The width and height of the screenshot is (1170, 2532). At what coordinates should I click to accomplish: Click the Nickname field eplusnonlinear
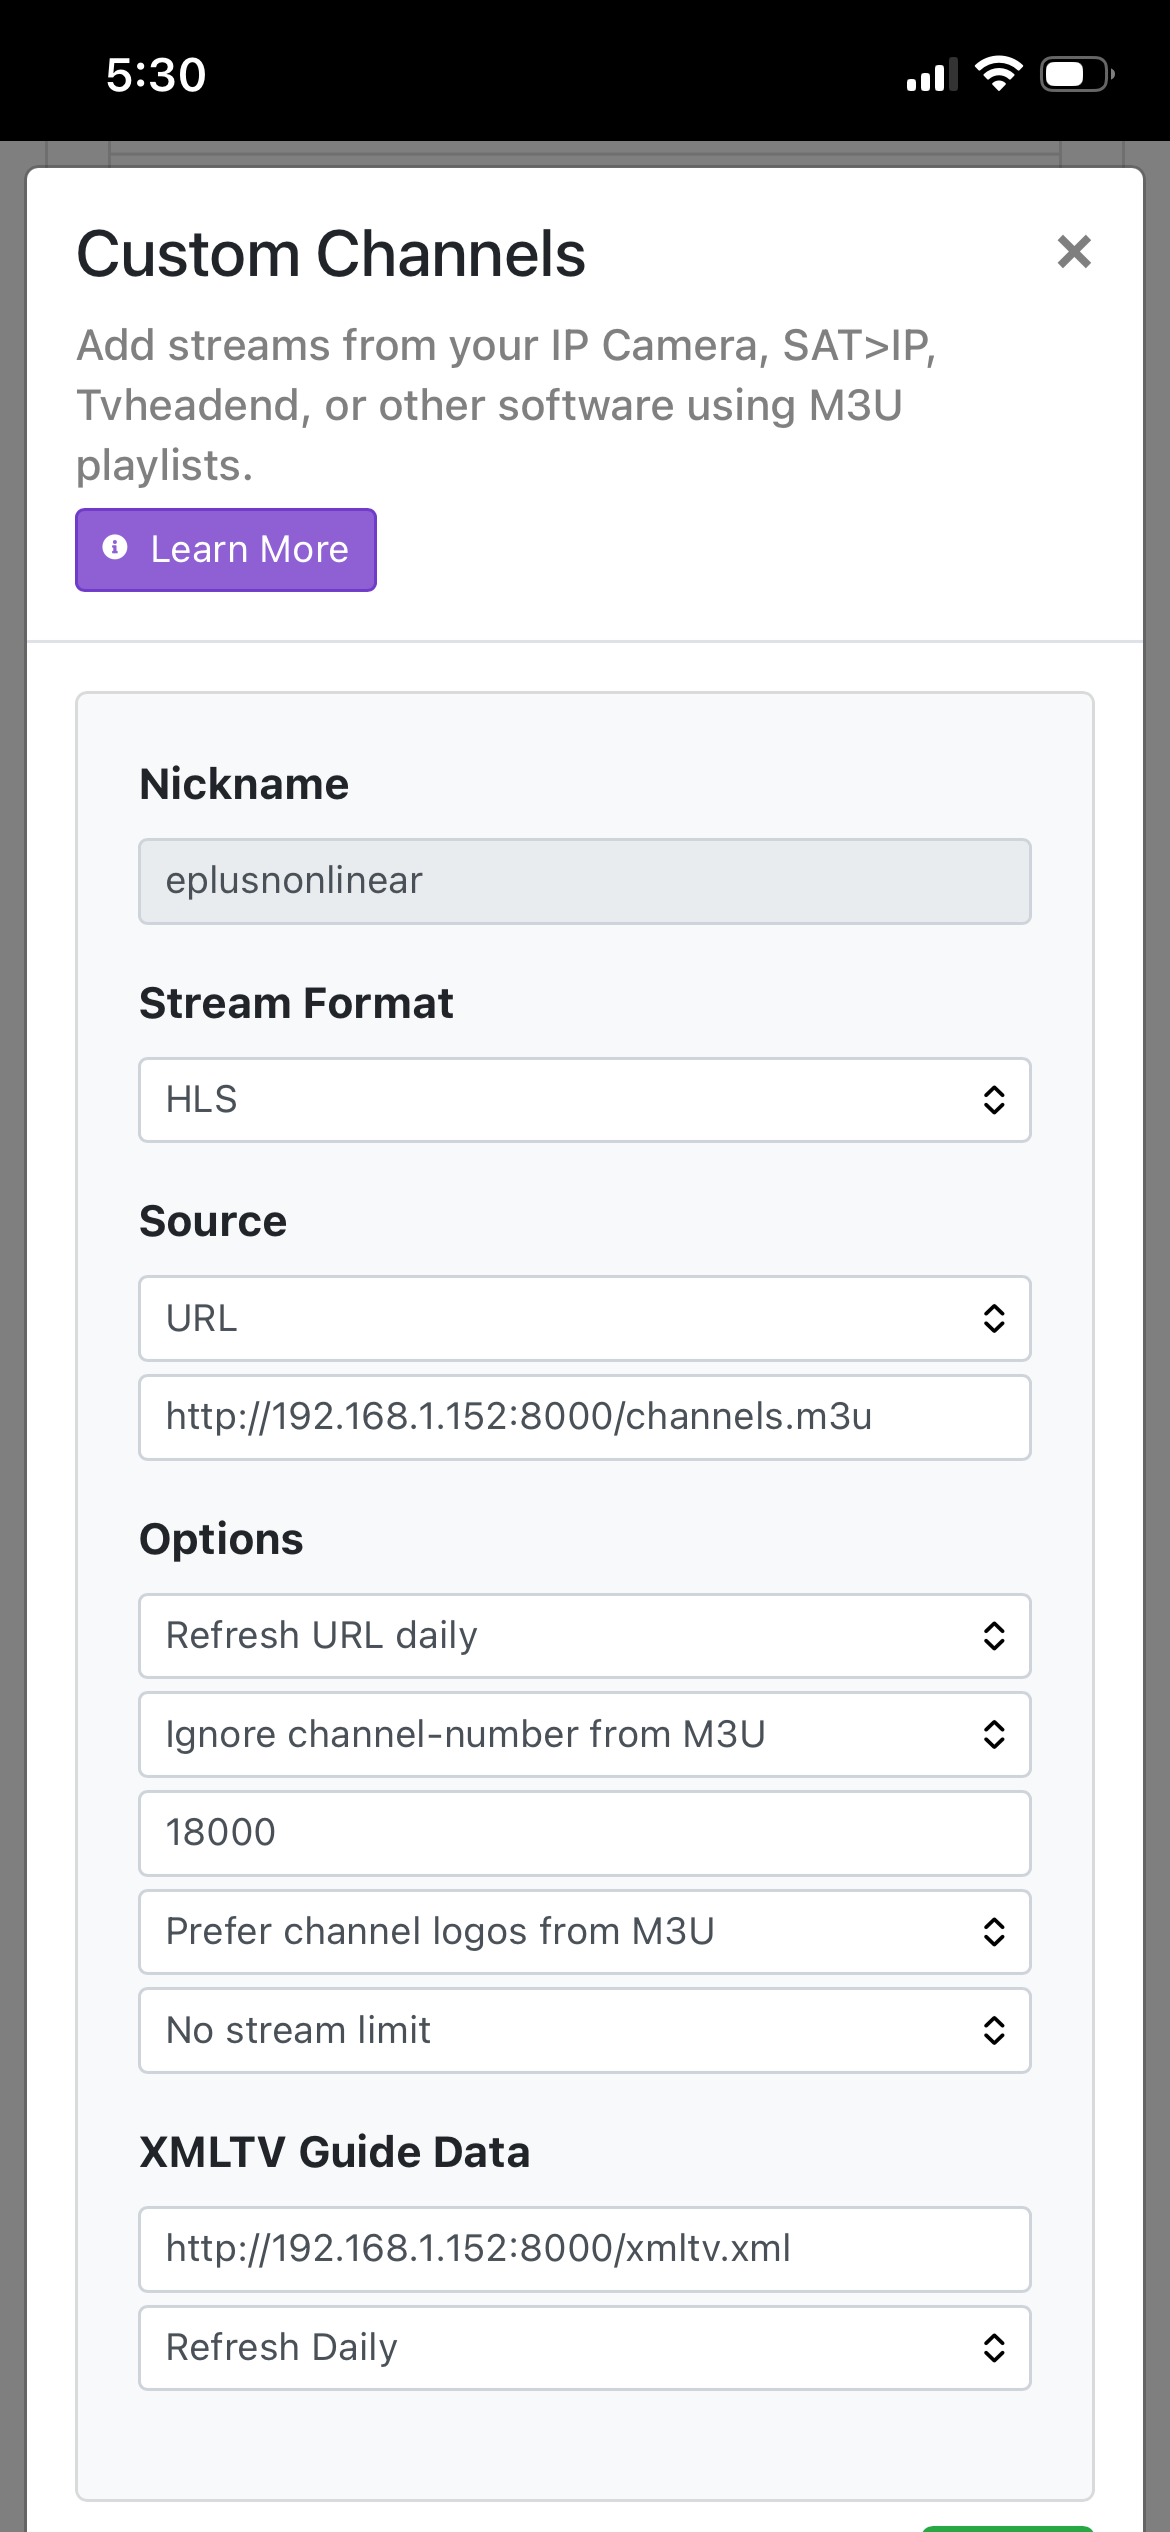click(584, 881)
